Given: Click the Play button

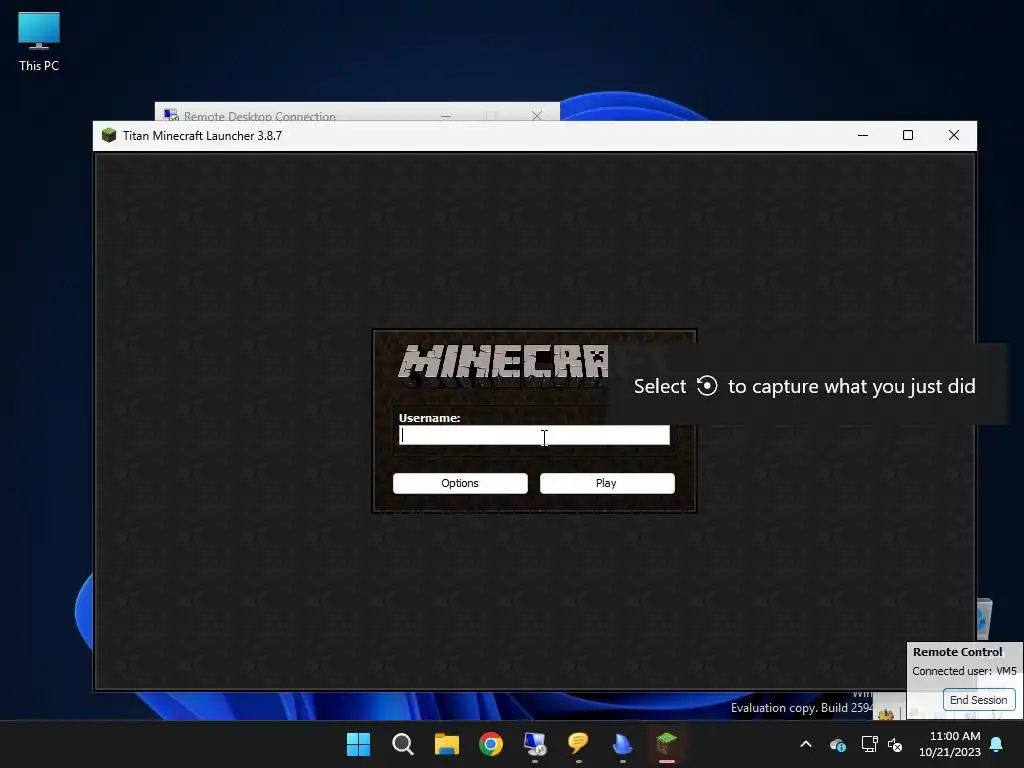Looking at the screenshot, I should click(607, 483).
